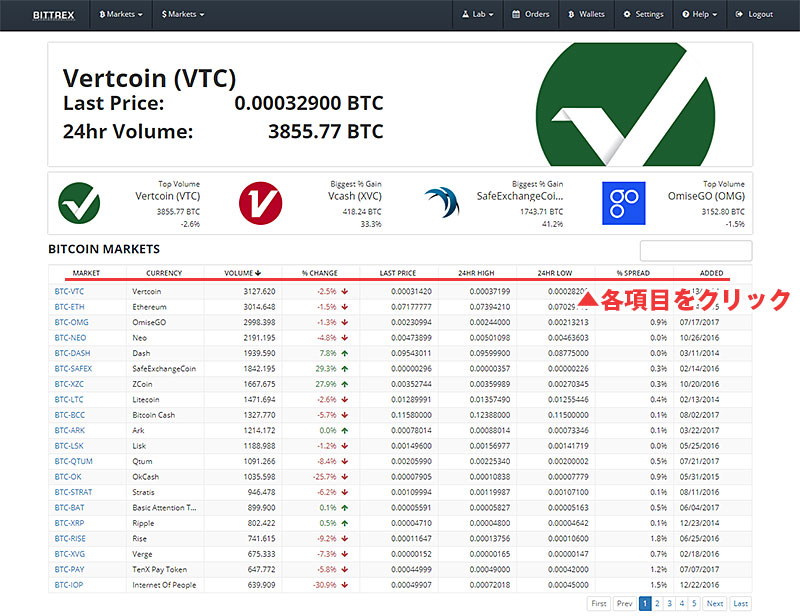Click the Bittrex logo in navbar

(54, 15)
